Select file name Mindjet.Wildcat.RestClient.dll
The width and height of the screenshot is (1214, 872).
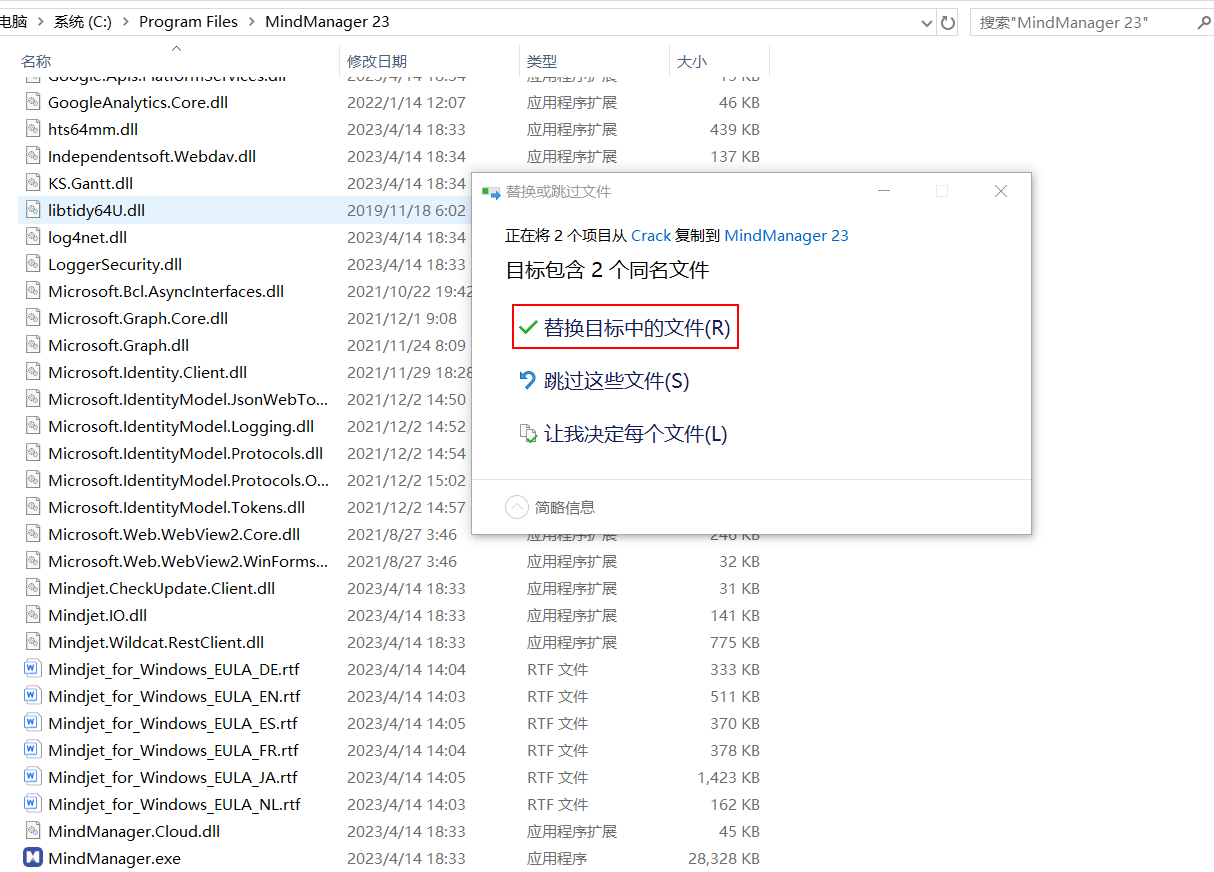click(156, 642)
